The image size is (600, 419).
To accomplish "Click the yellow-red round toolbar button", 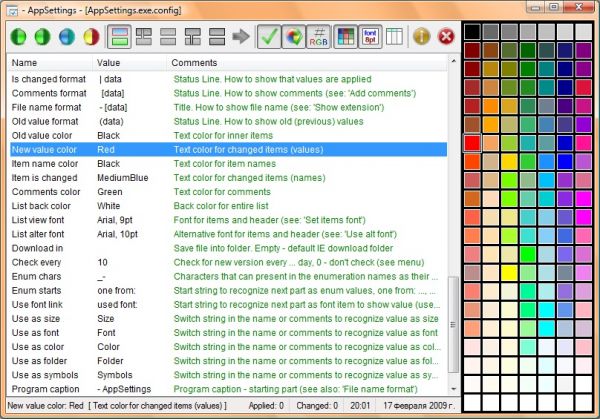I will 91,37.
